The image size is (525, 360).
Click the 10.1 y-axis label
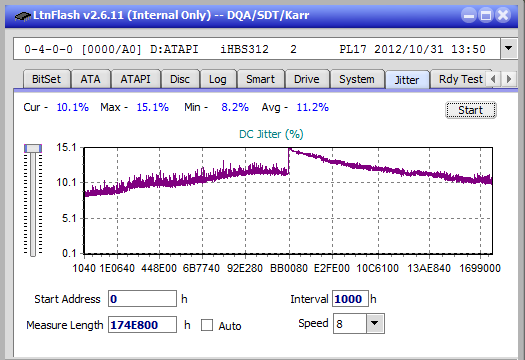click(x=66, y=183)
